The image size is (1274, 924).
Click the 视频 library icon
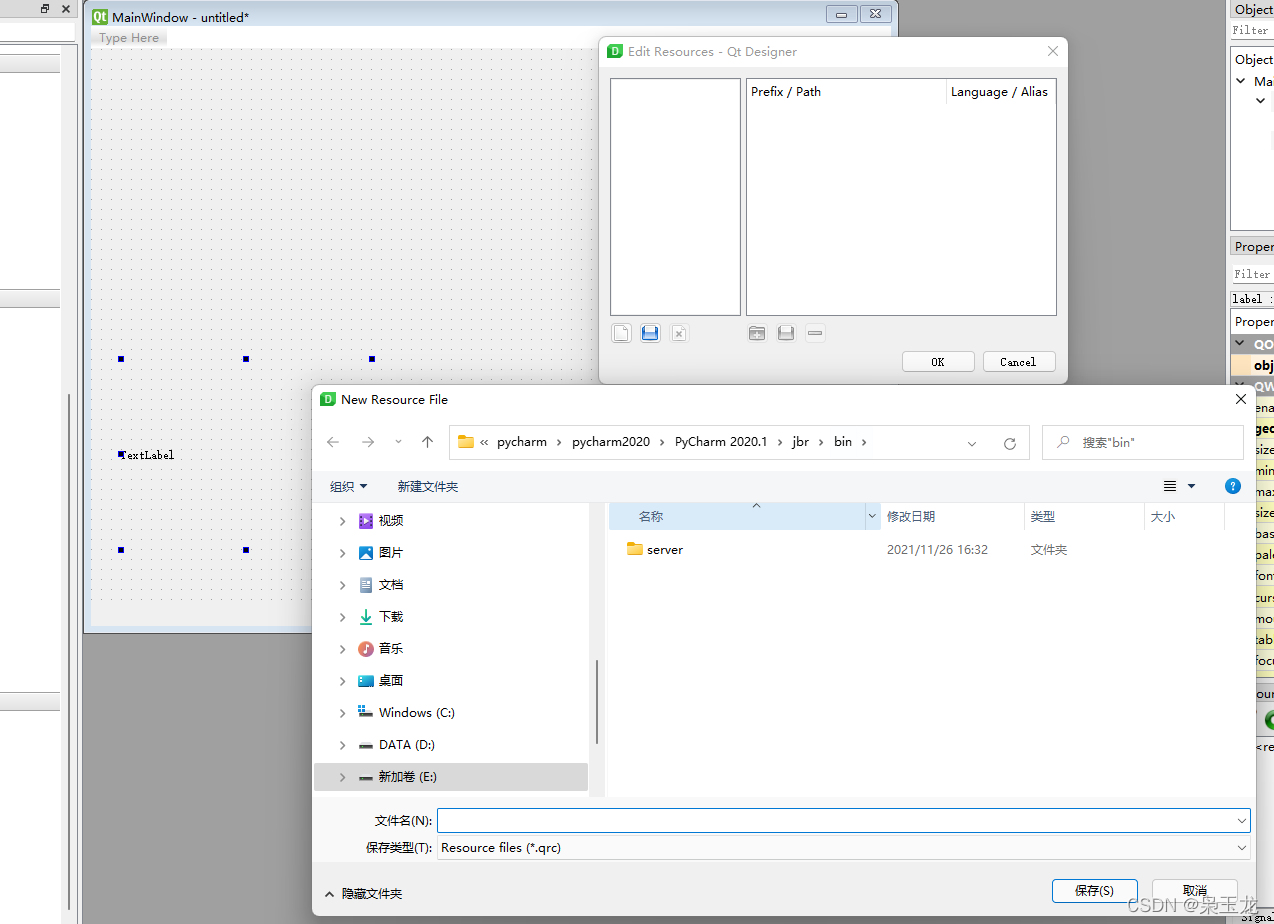[366, 520]
